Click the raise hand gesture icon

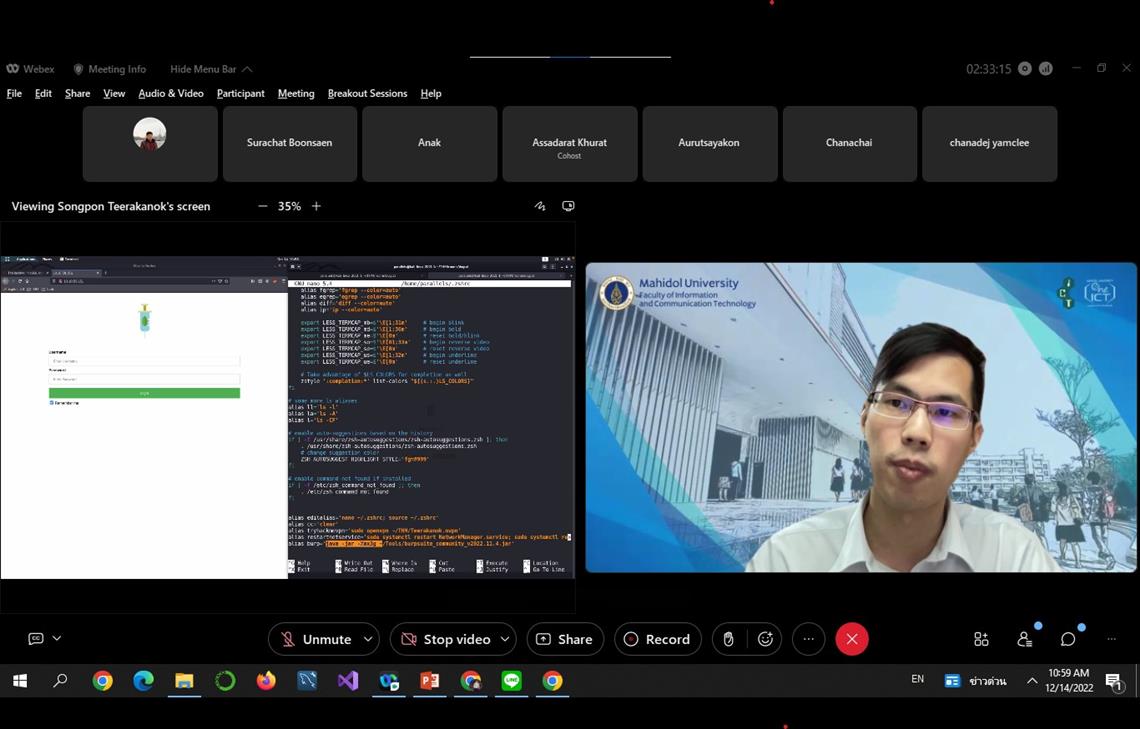[x=728, y=639]
